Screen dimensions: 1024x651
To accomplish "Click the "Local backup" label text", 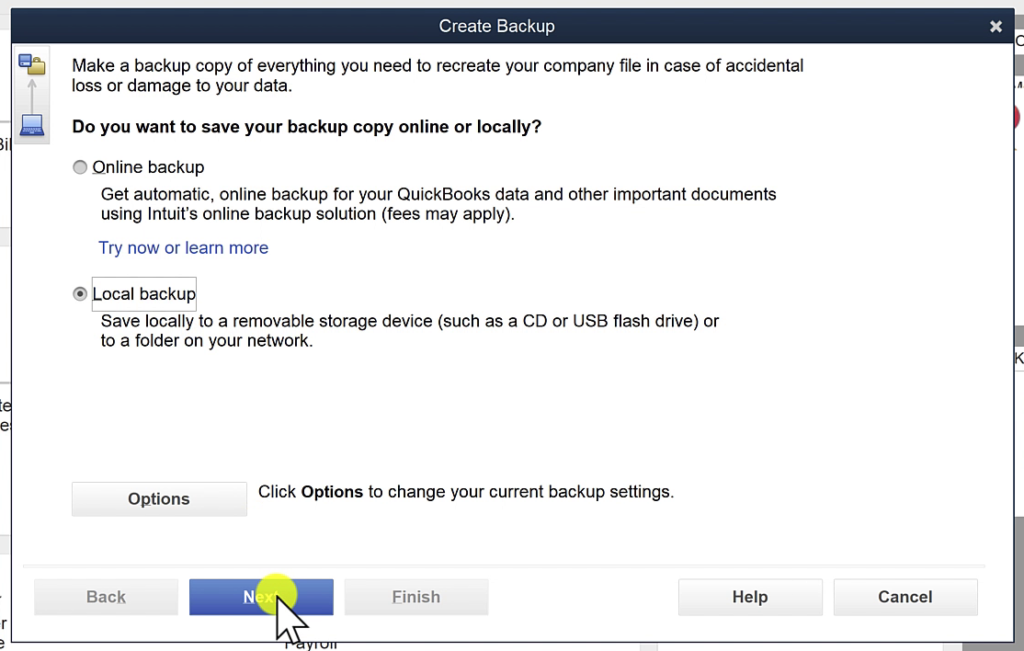I will pos(144,293).
